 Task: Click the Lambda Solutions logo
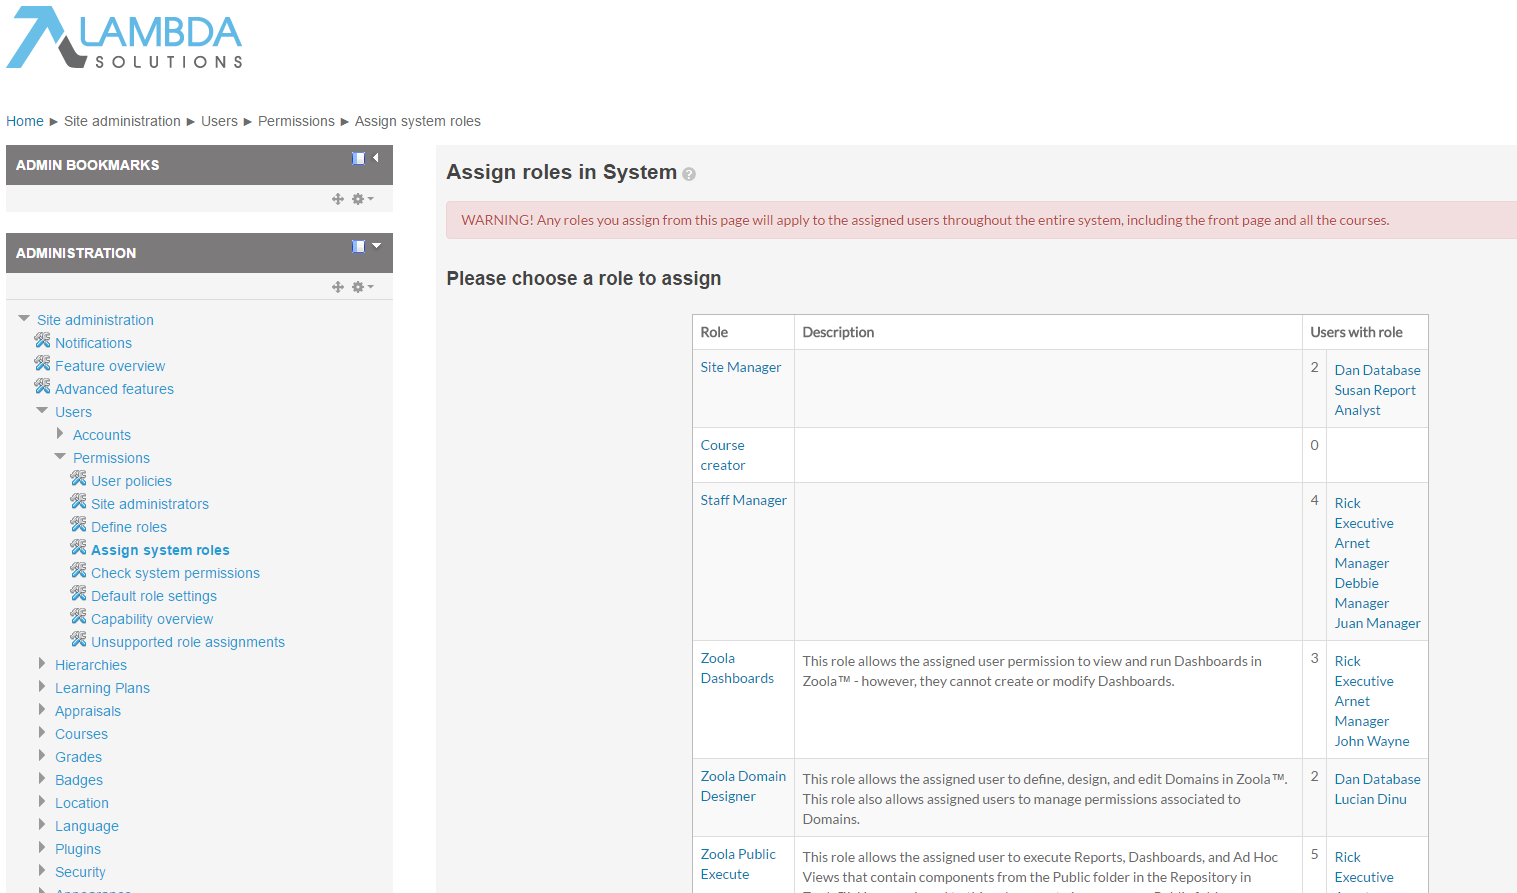[125, 39]
